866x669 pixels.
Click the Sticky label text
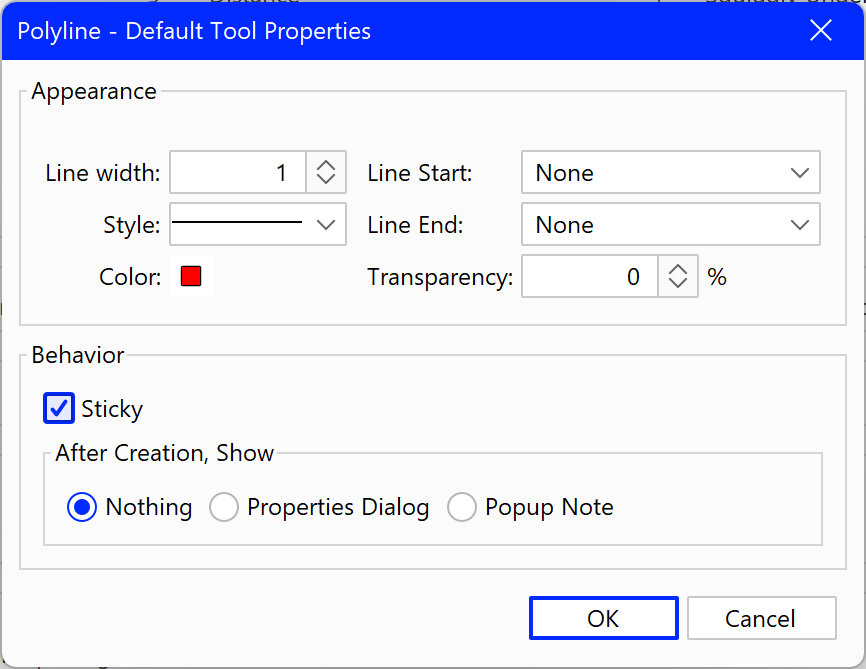pyautogui.click(x=112, y=409)
